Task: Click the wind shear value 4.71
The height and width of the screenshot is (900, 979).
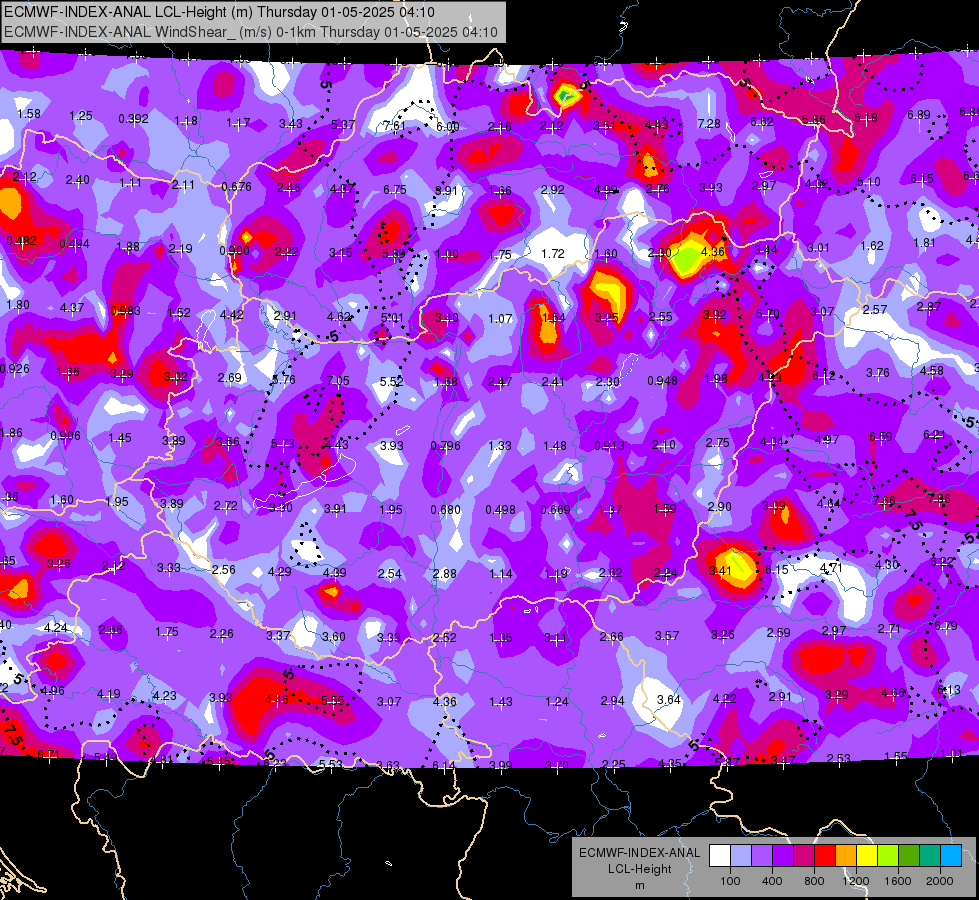Action: pos(831,568)
